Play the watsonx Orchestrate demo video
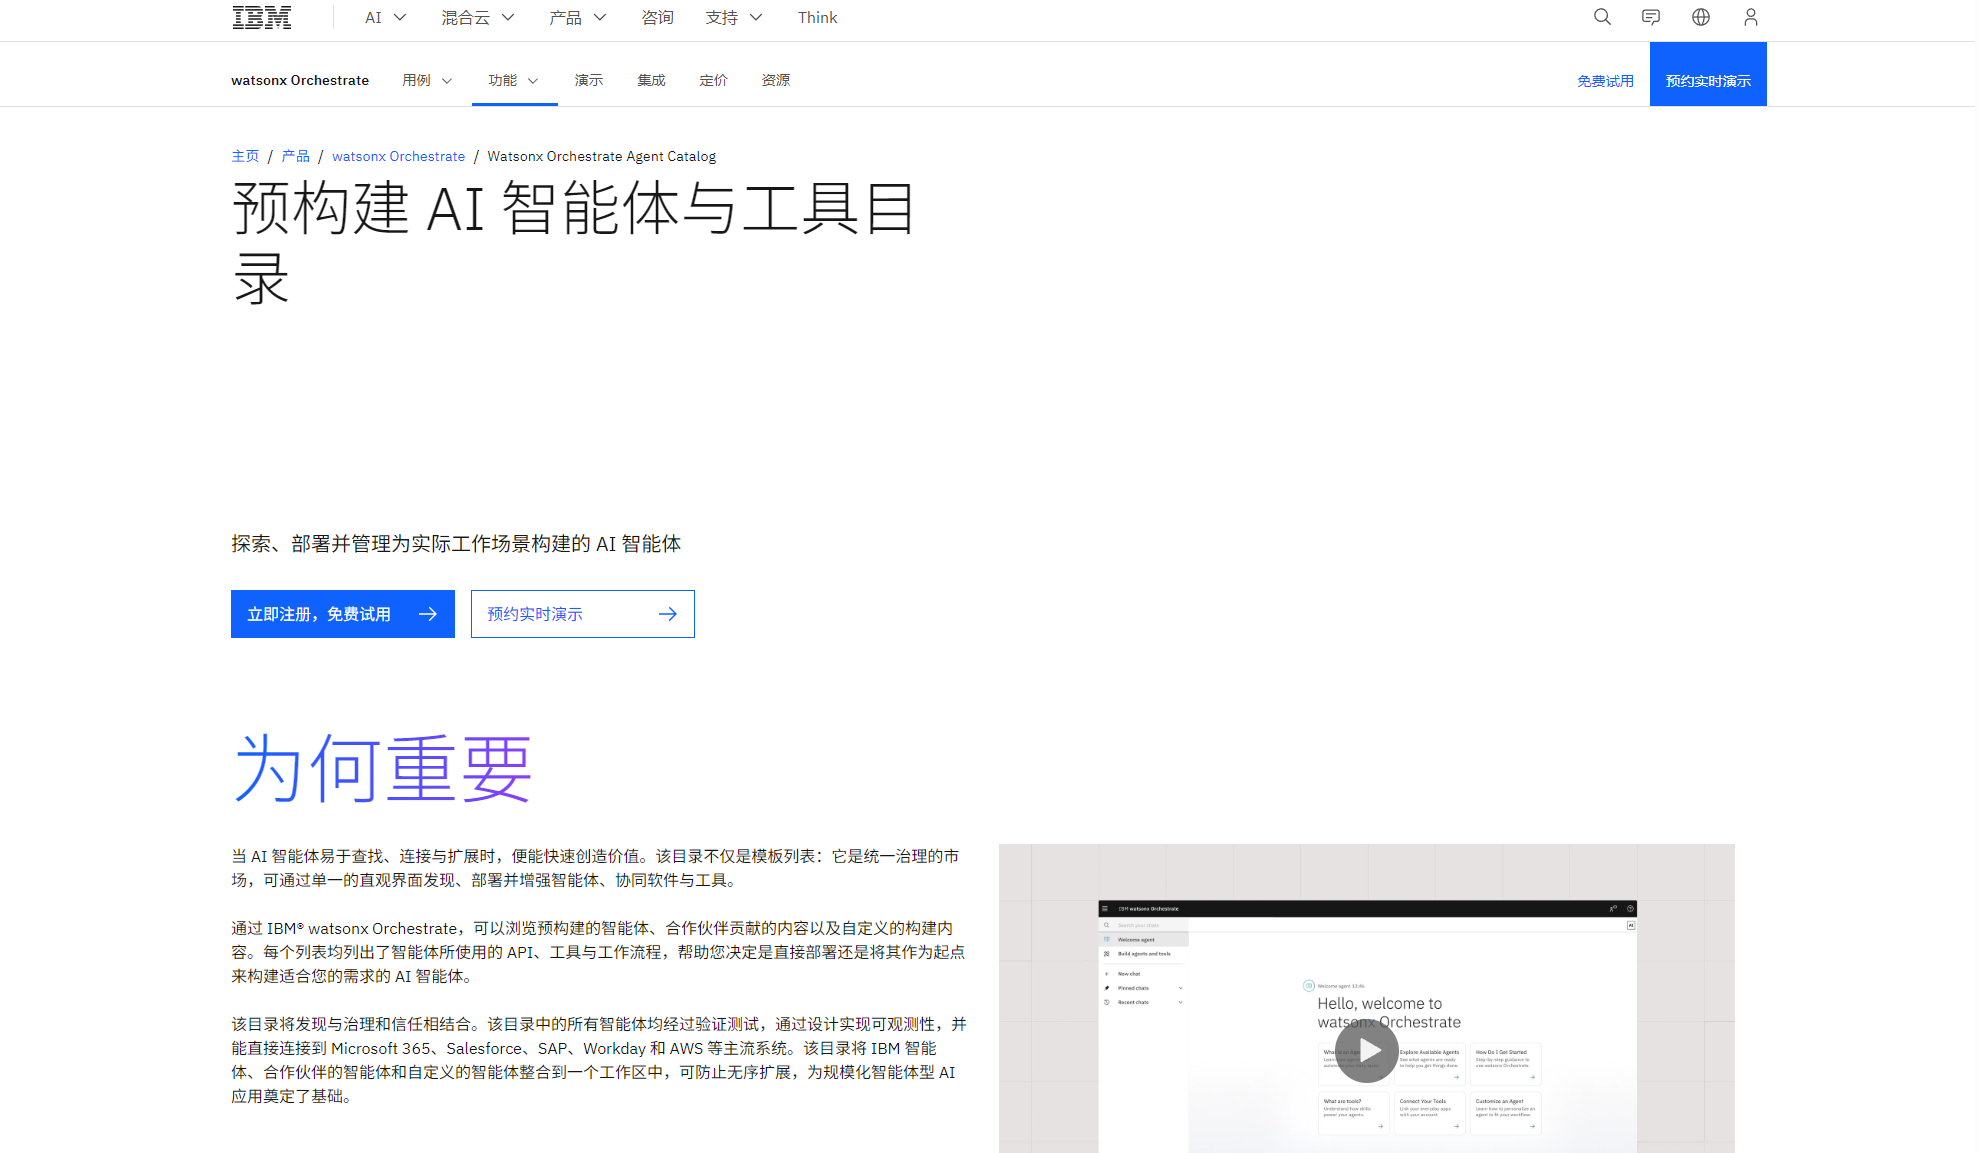Screen dimensions: 1978x1153 click(1366, 1051)
